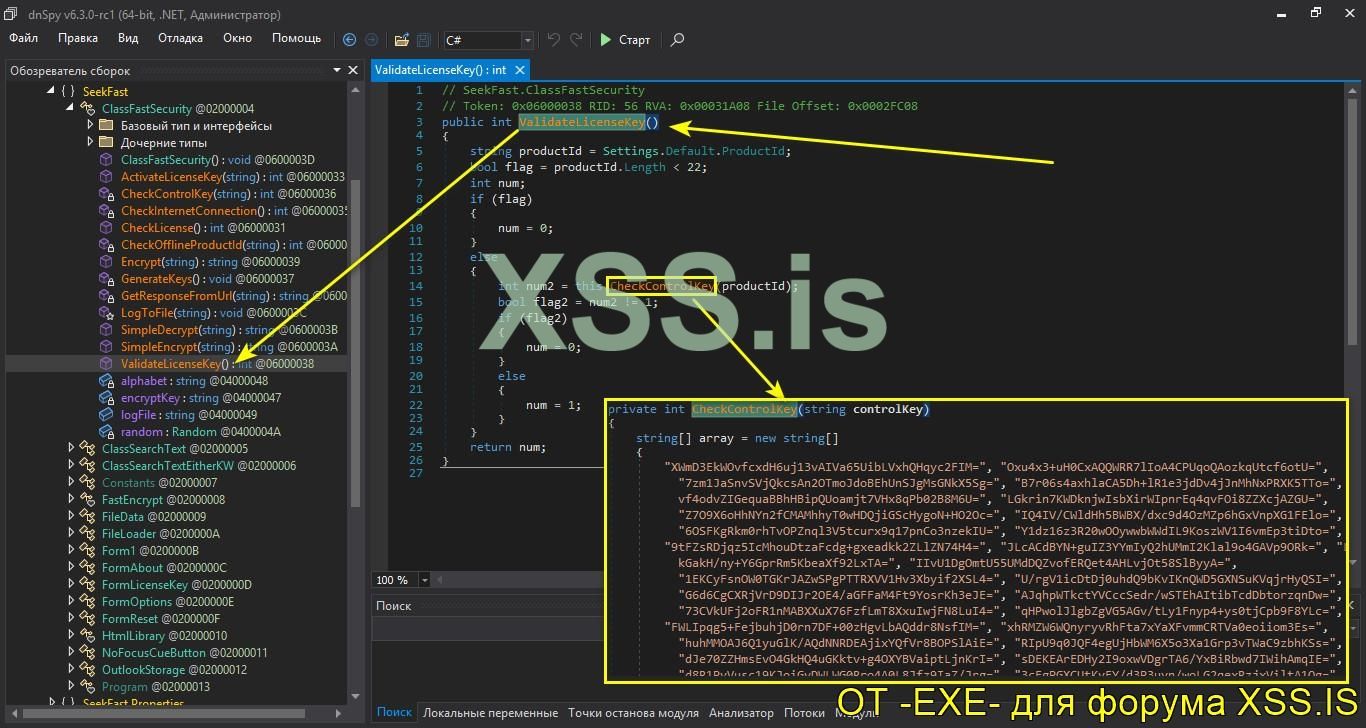This screenshot has height=728, width=1366.
Task: Open the Файл menu
Action: pyautogui.click(x=24, y=38)
